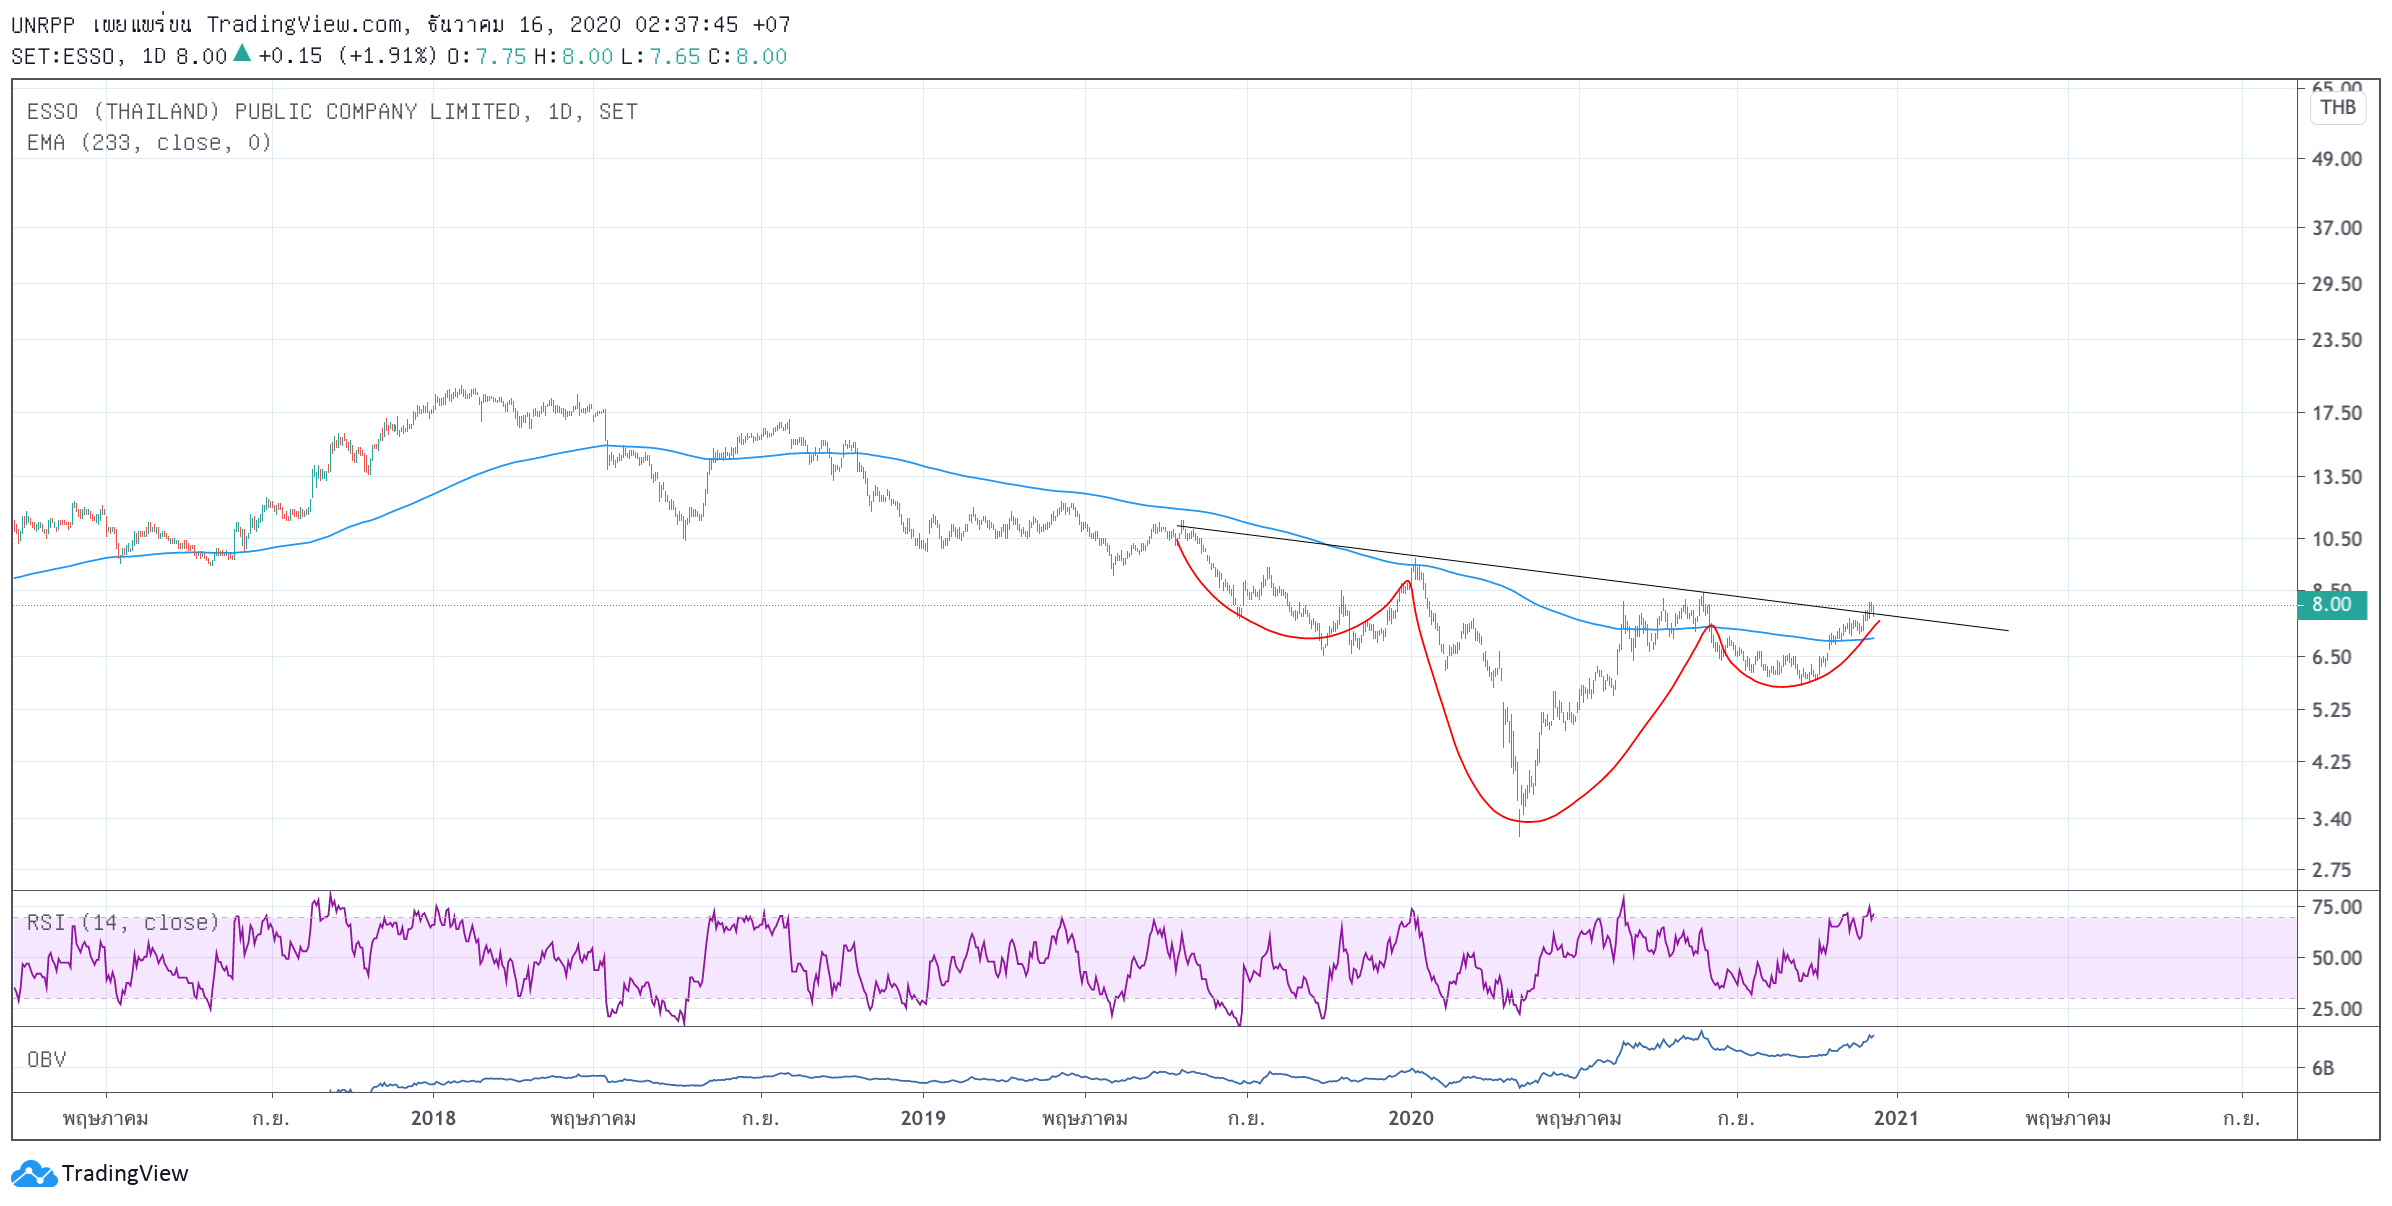Click the 25.00 RSI scale label

[x=2337, y=1009]
